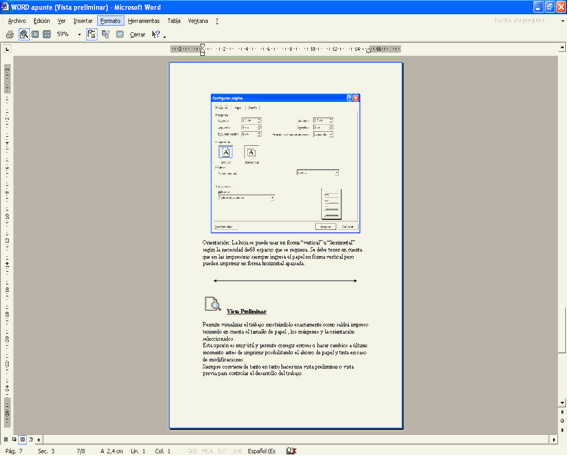Switch to Print Layout view button
The width and height of the screenshot is (568, 456).
pyautogui.click(x=22, y=439)
